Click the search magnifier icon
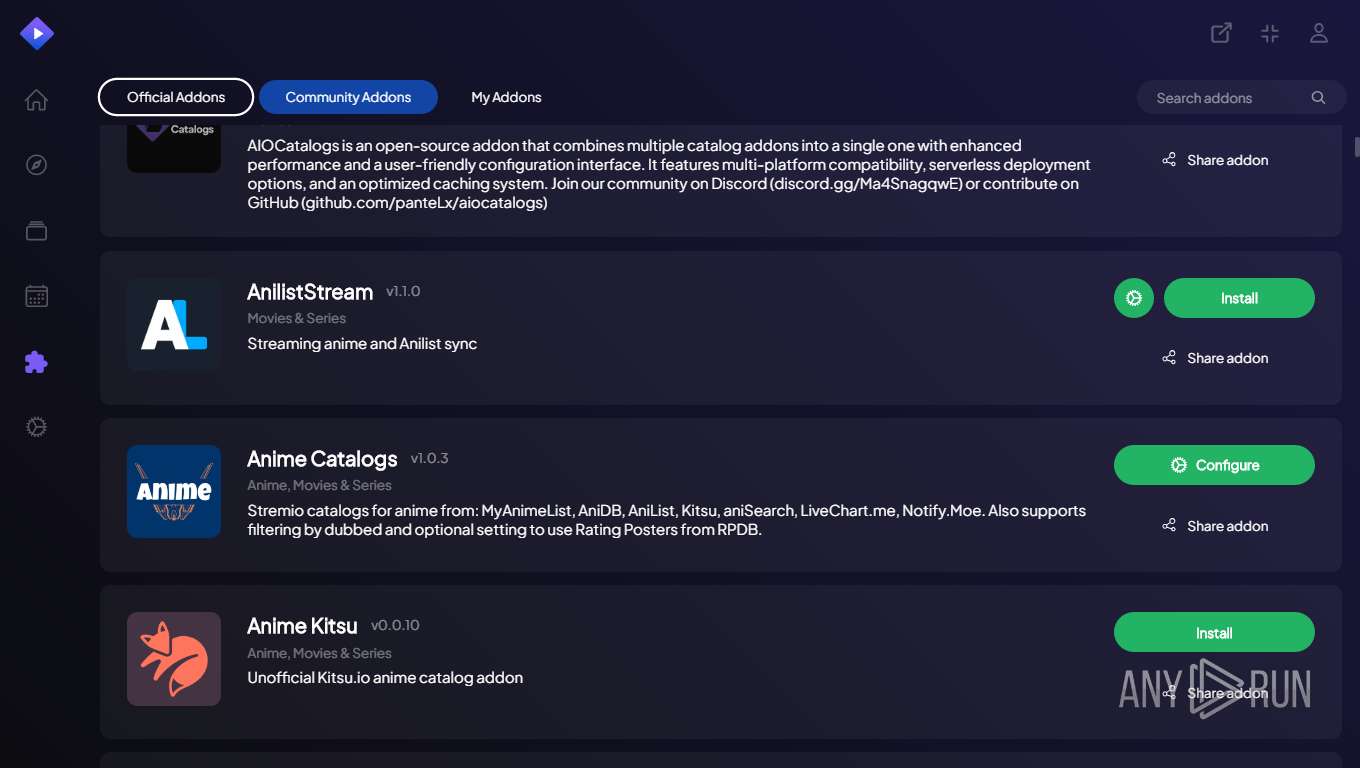Image resolution: width=1360 pixels, height=768 pixels. [1318, 98]
